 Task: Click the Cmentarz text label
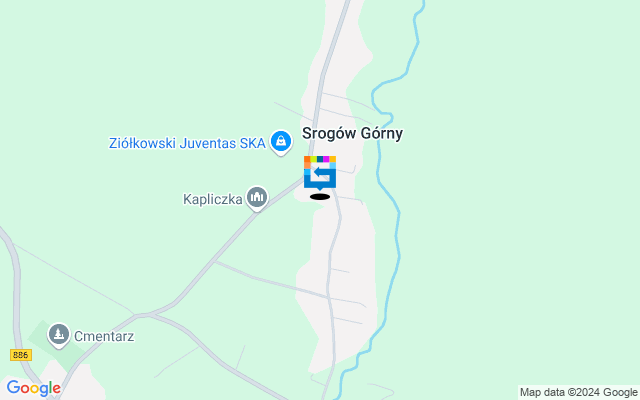coord(104,336)
